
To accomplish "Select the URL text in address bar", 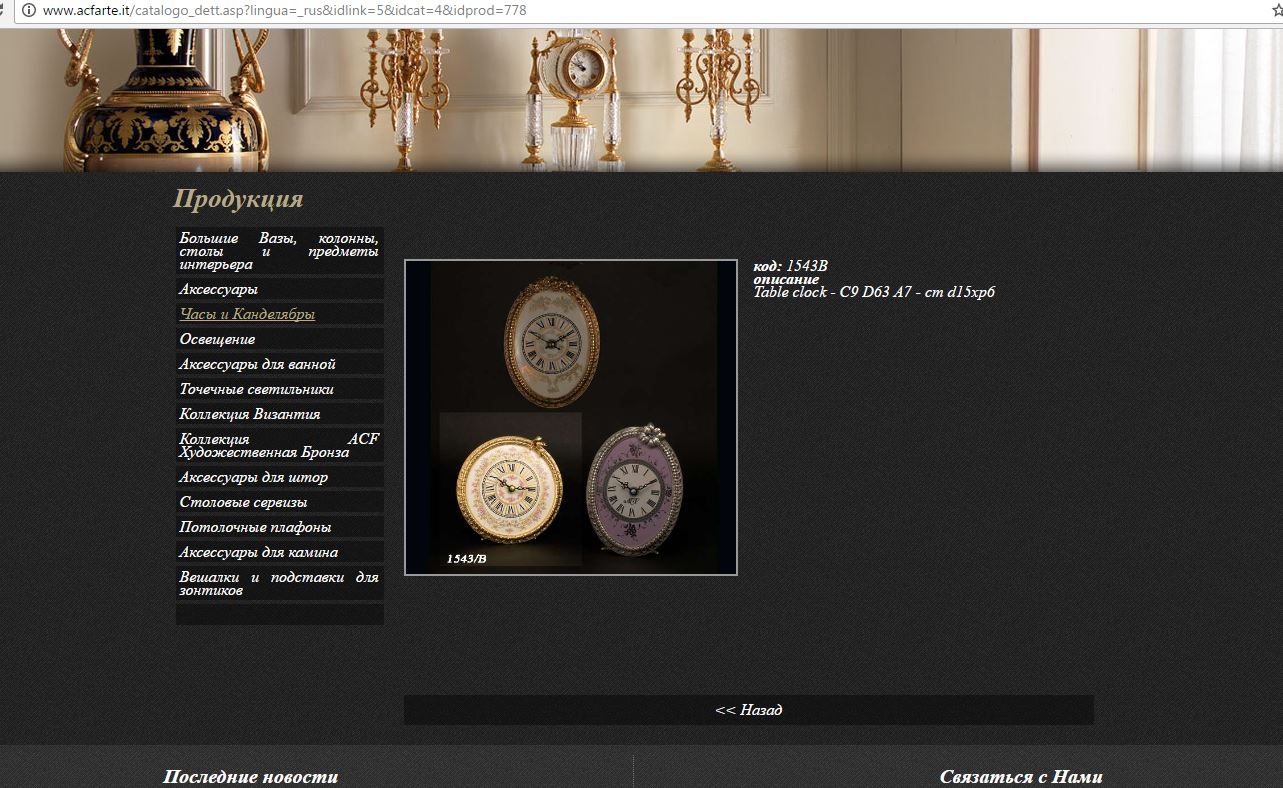I will pos(284,11).
